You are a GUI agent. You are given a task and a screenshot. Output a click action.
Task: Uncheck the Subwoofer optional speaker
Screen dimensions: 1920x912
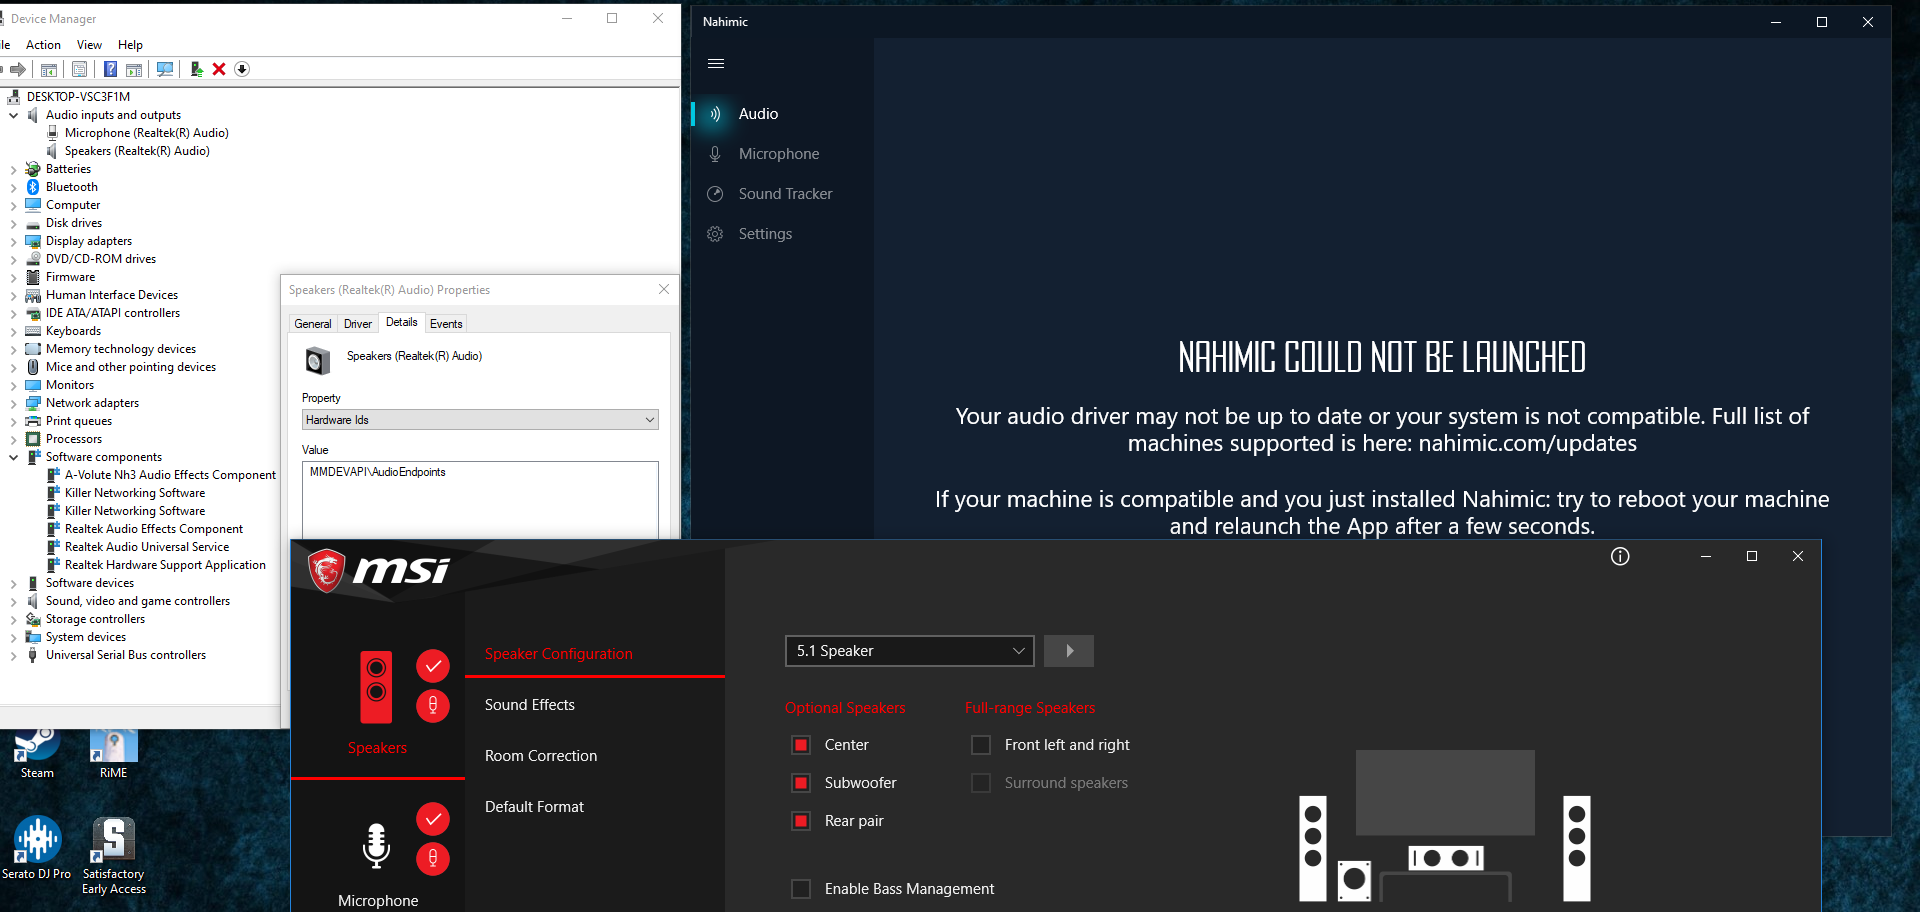tap(801, 783)
